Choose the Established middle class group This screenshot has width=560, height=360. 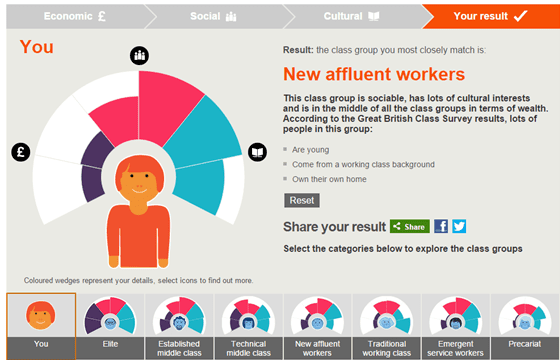point(179,326)
